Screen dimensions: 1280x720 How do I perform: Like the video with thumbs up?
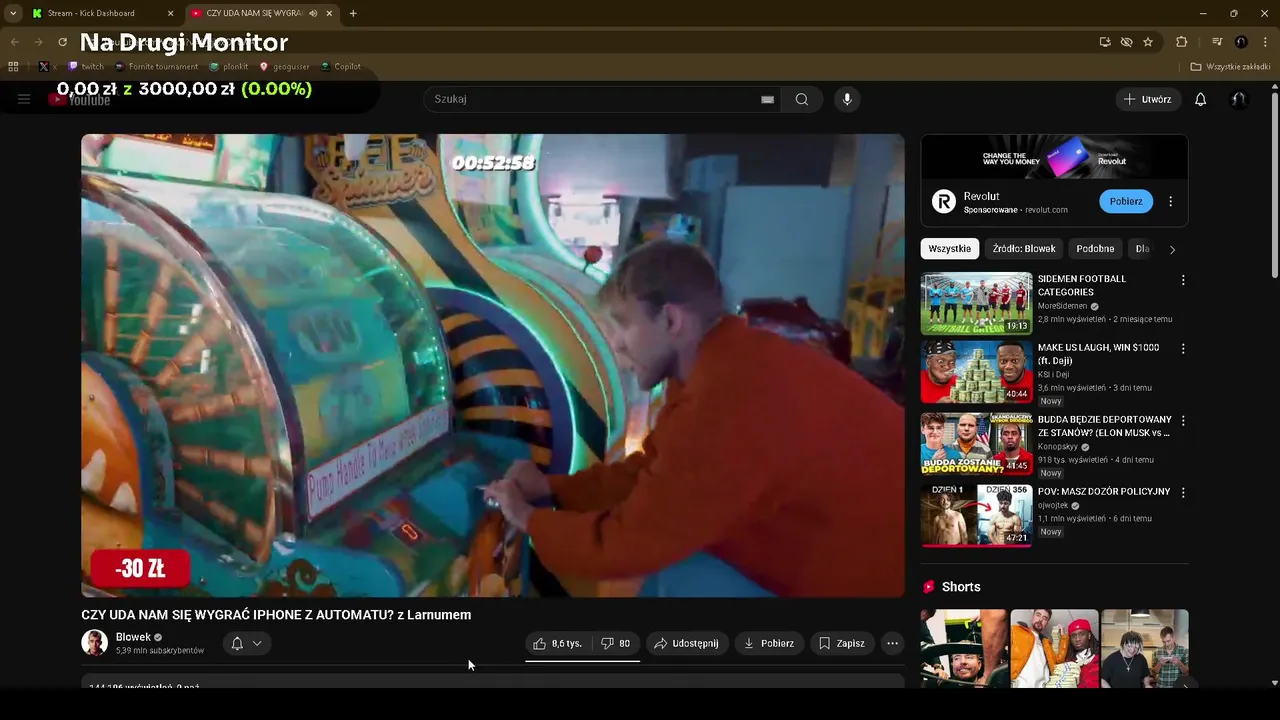tap(558, 644)
